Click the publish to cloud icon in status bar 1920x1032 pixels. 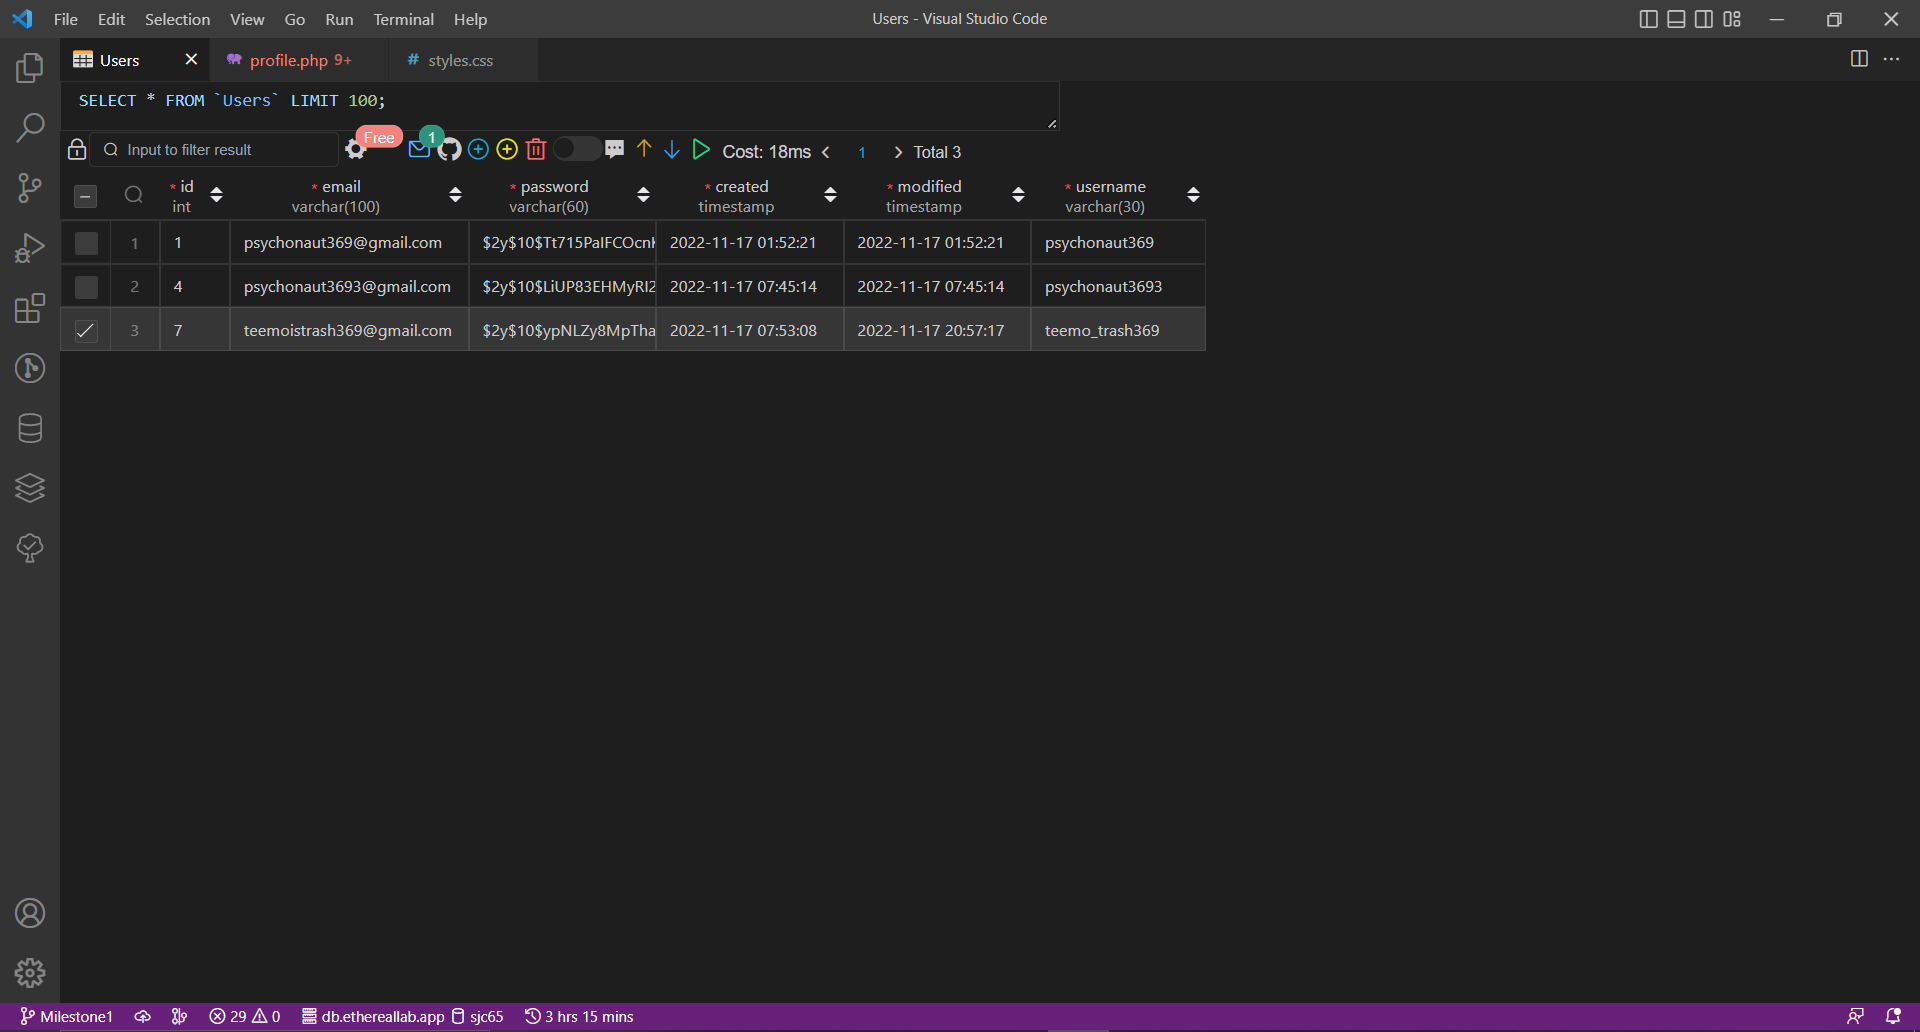click(143, 1016)
